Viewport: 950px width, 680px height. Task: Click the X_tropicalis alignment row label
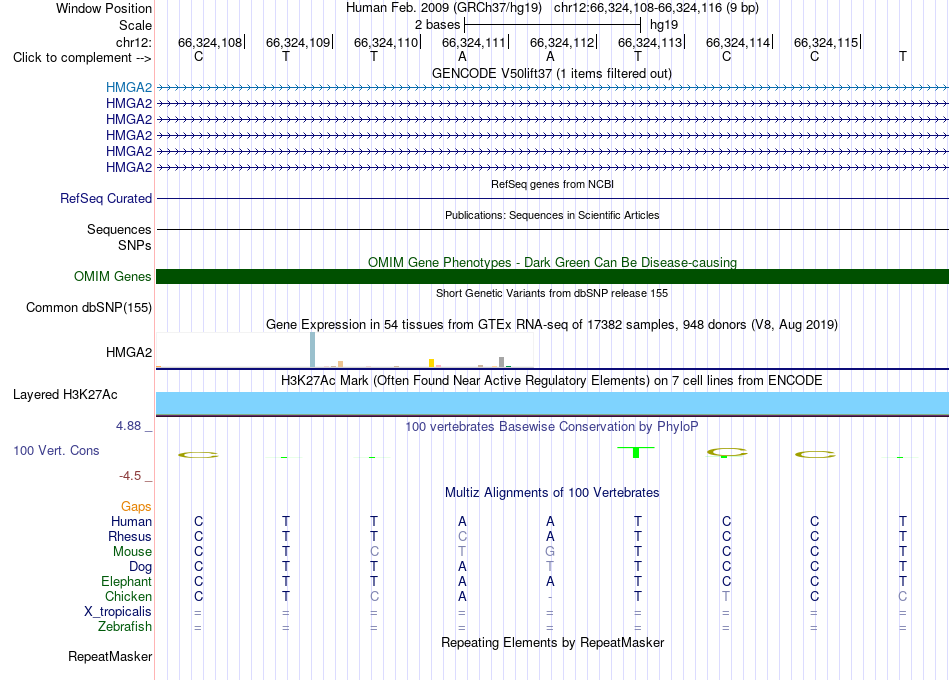point(118,612)
